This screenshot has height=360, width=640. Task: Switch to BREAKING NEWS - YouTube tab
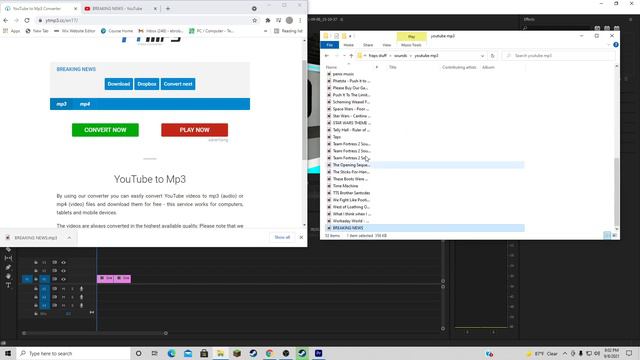pyautogui.click(x=117, y=9)
